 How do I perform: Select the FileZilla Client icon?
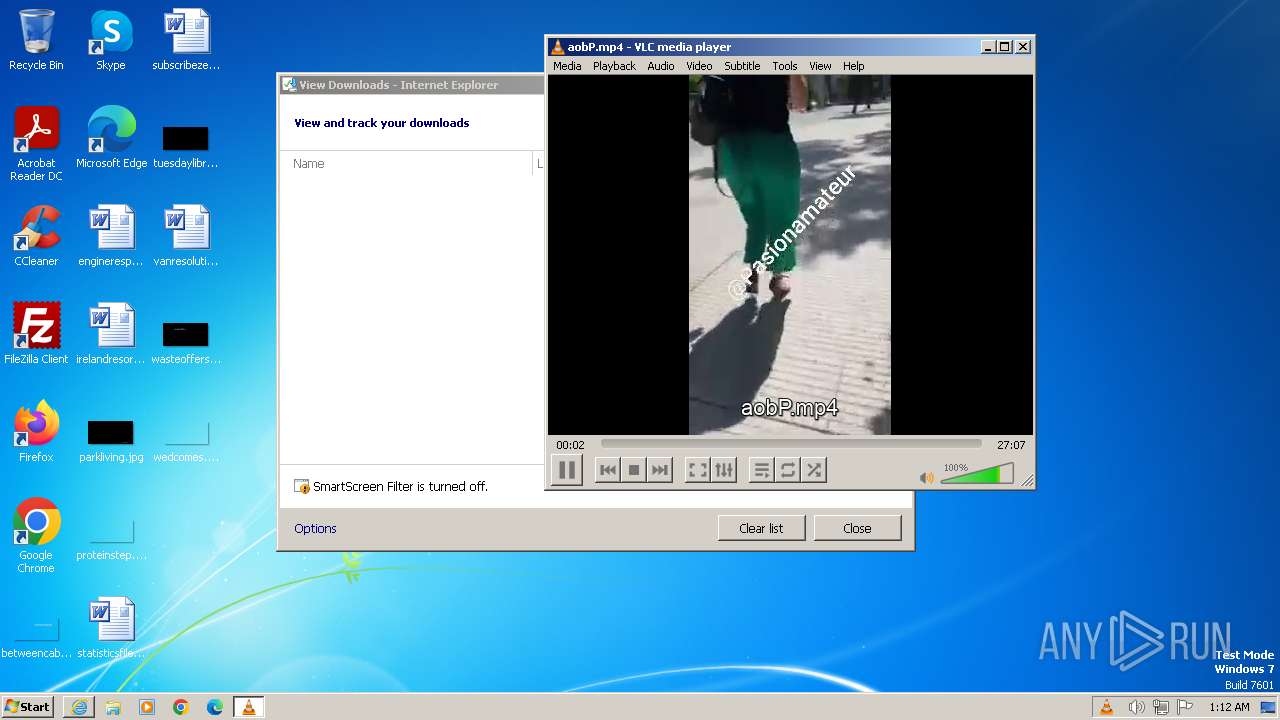pos(36,334)
